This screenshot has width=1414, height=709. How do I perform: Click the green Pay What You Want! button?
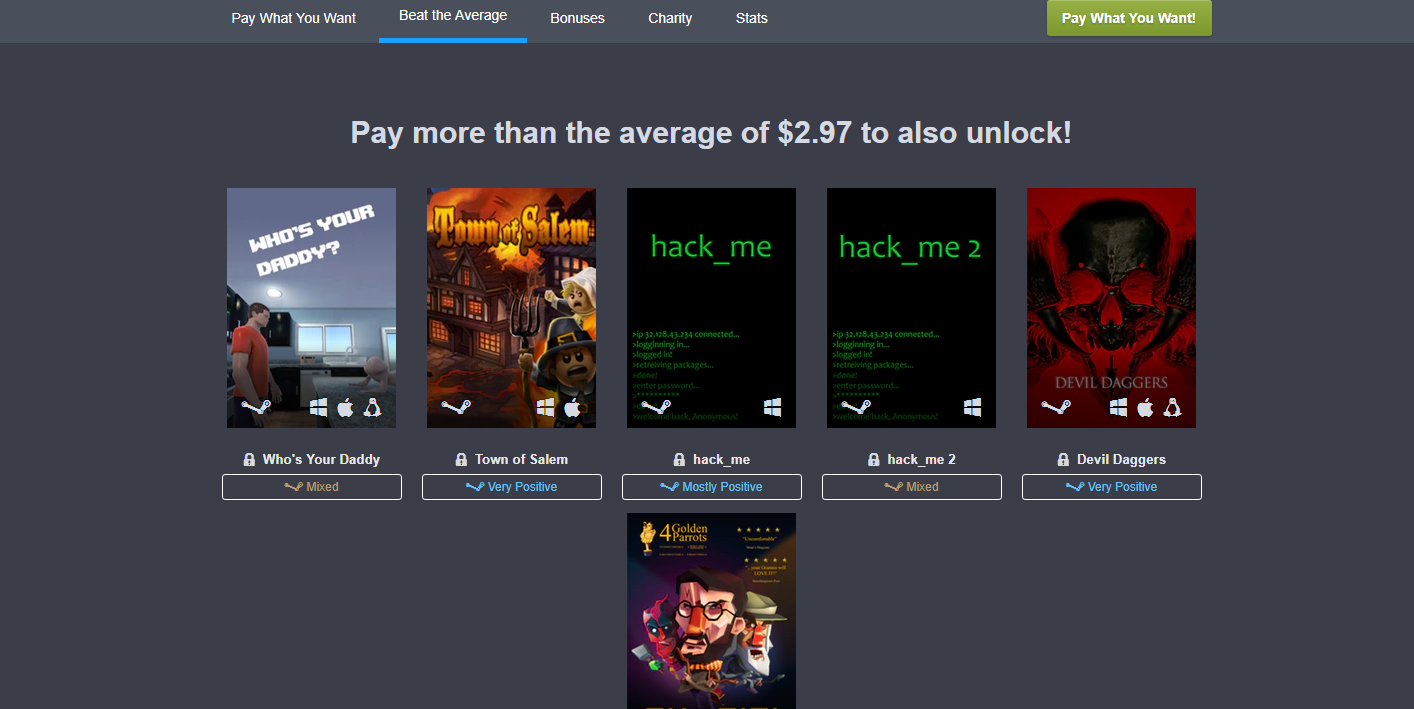click(x=1129, y=18)
